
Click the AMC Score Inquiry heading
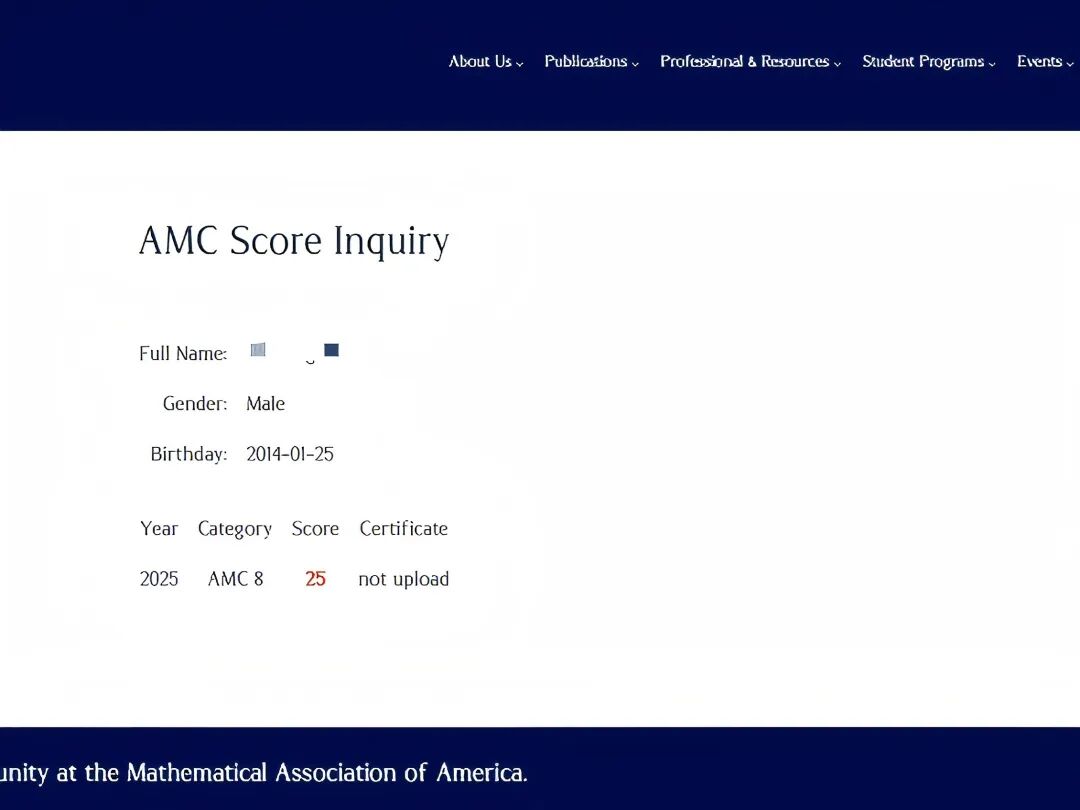coord(293,241)
